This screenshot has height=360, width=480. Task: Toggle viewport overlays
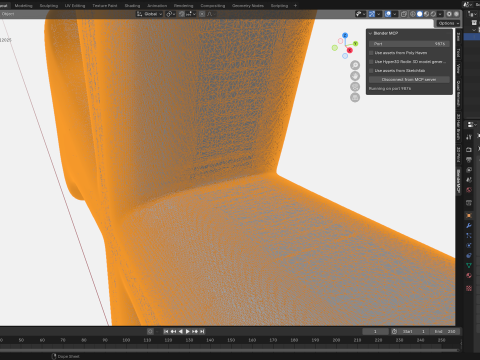(x=388, y=14)
